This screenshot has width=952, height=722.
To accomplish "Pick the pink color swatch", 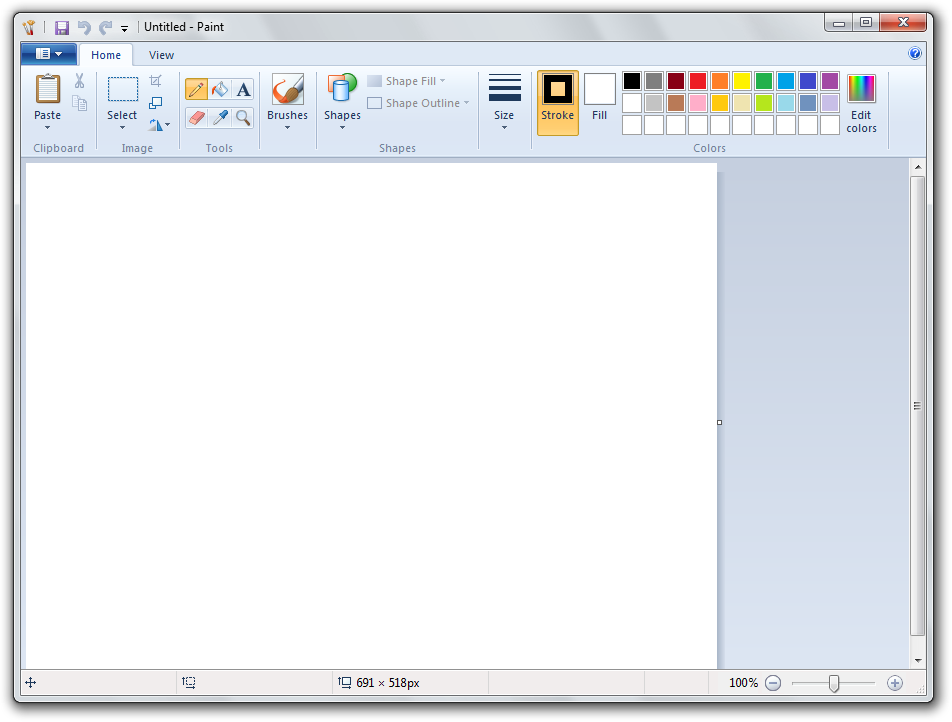I will [x=698, y=103].
